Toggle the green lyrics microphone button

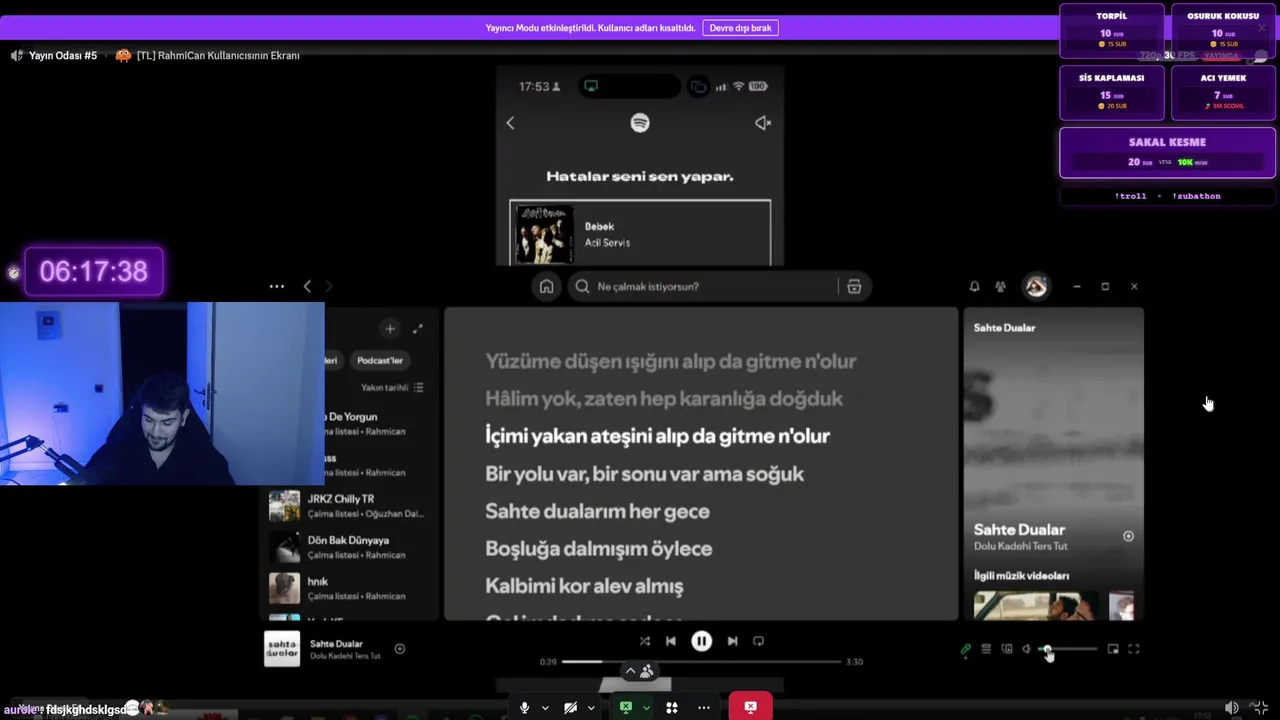click(965, 649)
